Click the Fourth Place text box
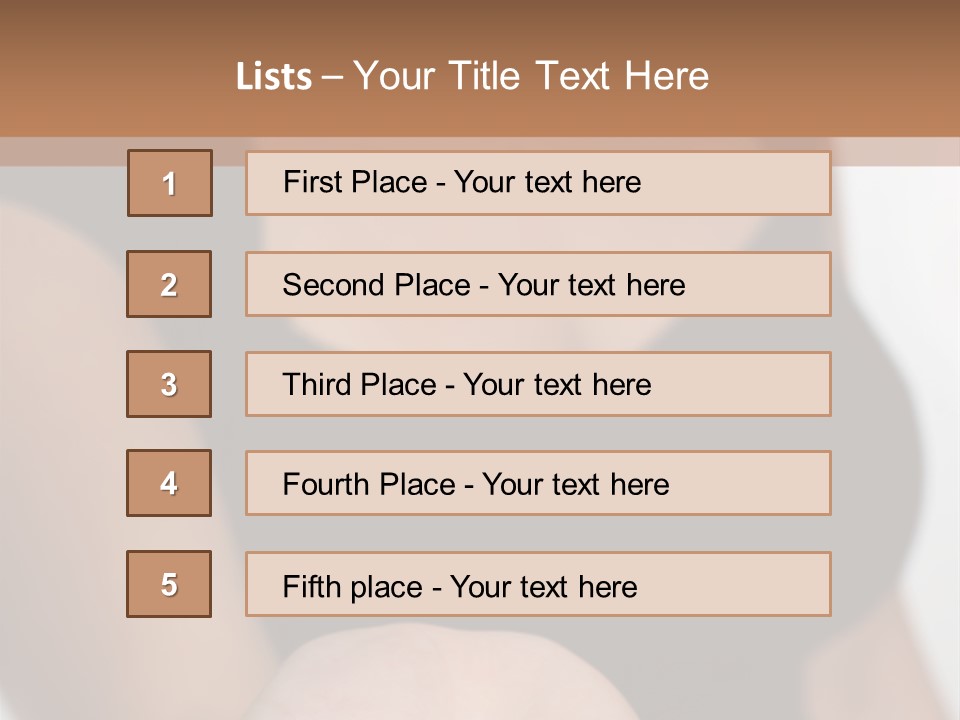Image resolution: width=960 pixels, height=720 pixels. pos(538,483)
